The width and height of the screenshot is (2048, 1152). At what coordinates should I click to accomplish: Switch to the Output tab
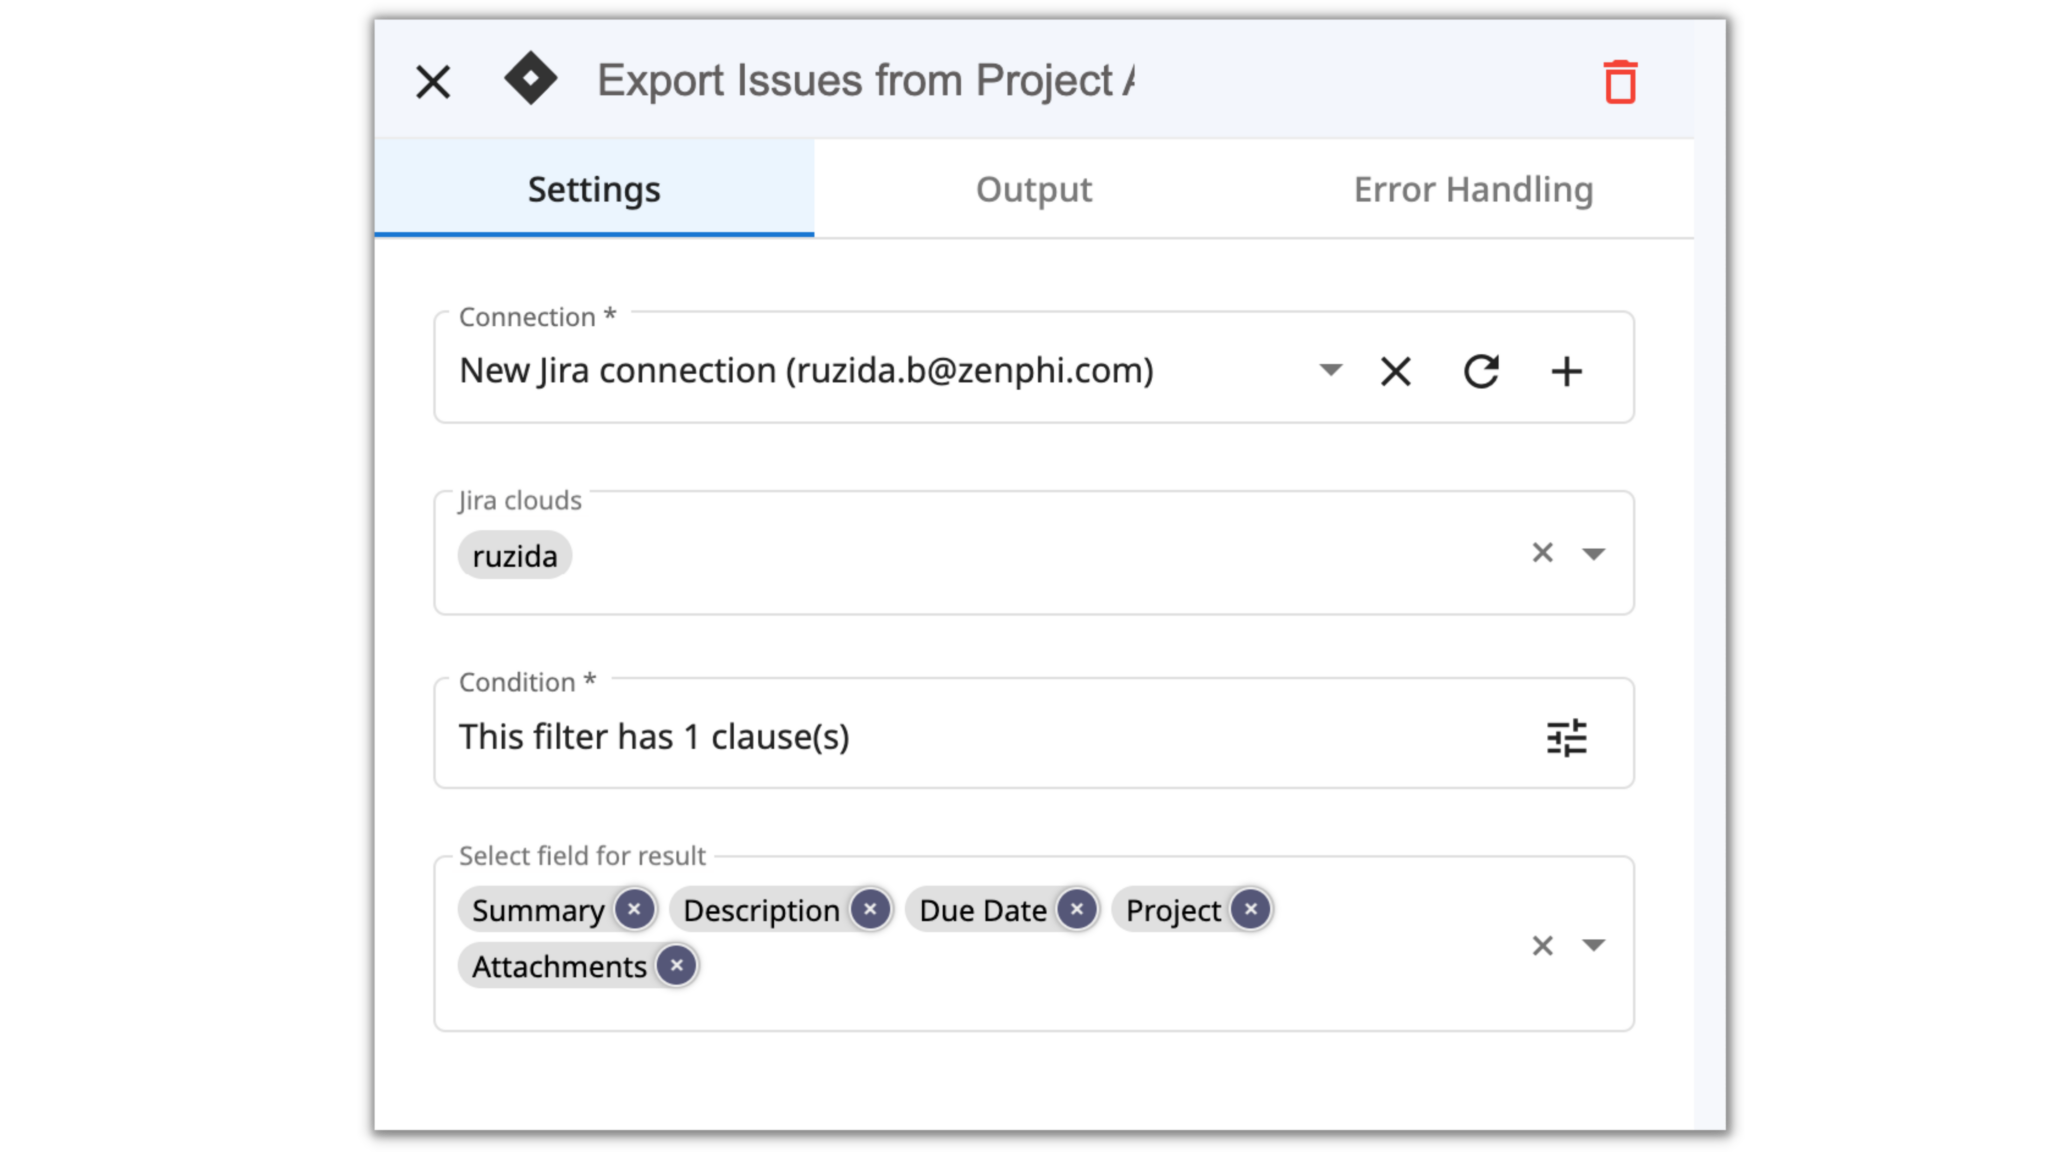[x=1034, y=189]
